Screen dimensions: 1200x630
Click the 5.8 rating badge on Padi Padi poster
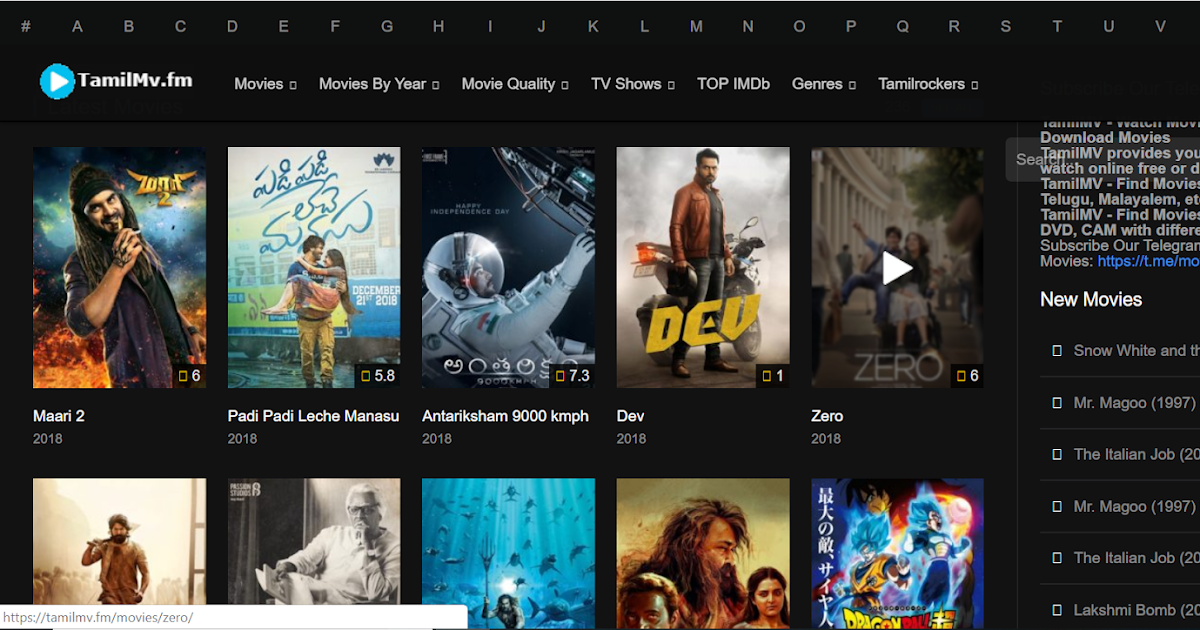(x=378, y=376)
